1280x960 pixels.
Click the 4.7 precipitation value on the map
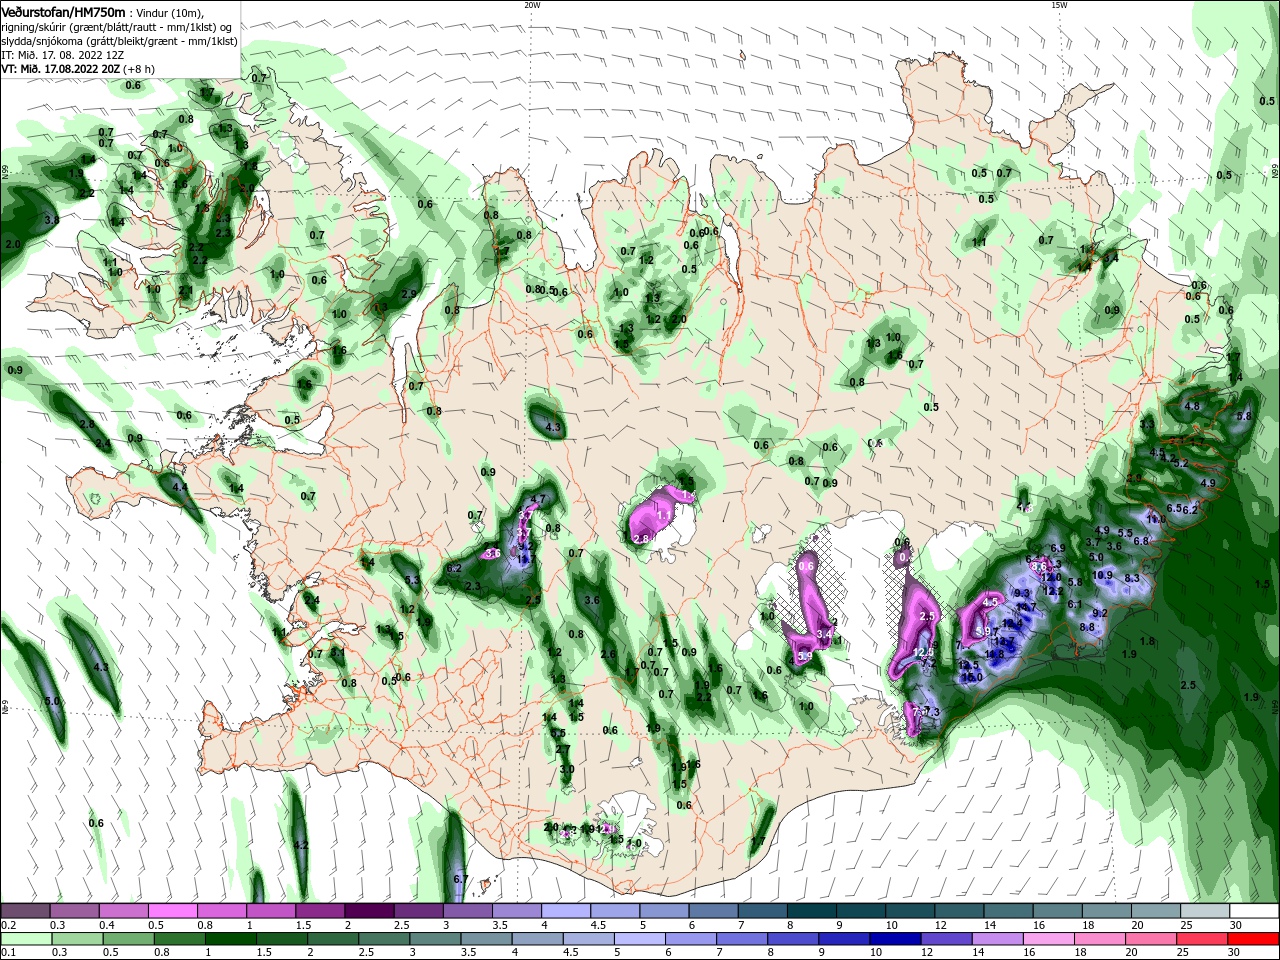coord(538,499)
